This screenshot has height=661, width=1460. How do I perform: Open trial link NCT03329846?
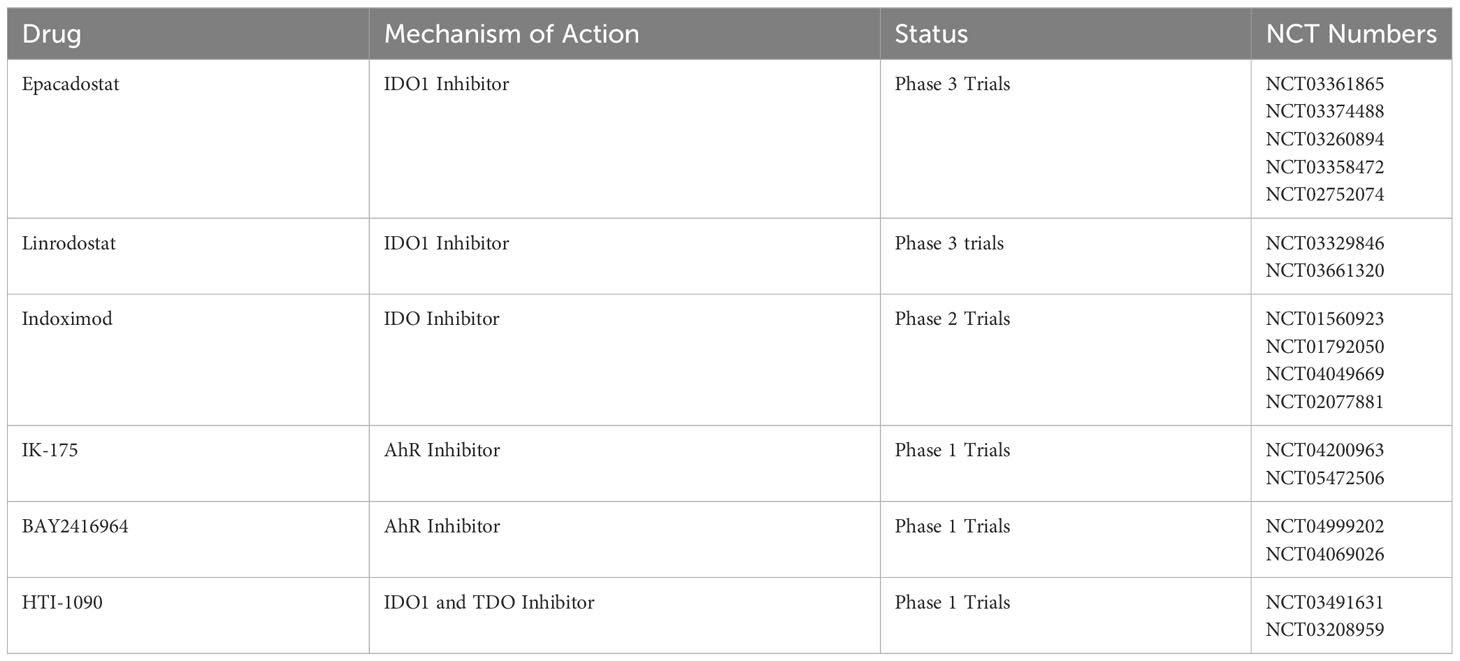click(1325, 243)
